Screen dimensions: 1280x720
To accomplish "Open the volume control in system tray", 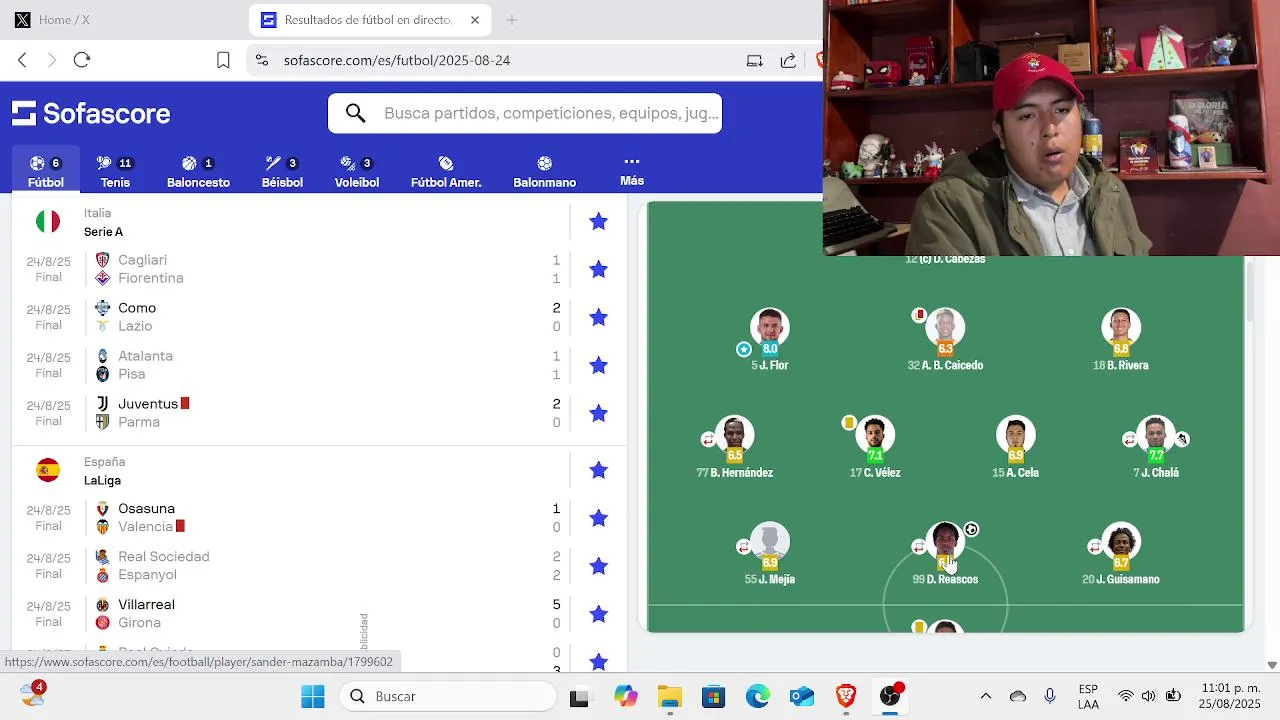I will point(1149,696).
